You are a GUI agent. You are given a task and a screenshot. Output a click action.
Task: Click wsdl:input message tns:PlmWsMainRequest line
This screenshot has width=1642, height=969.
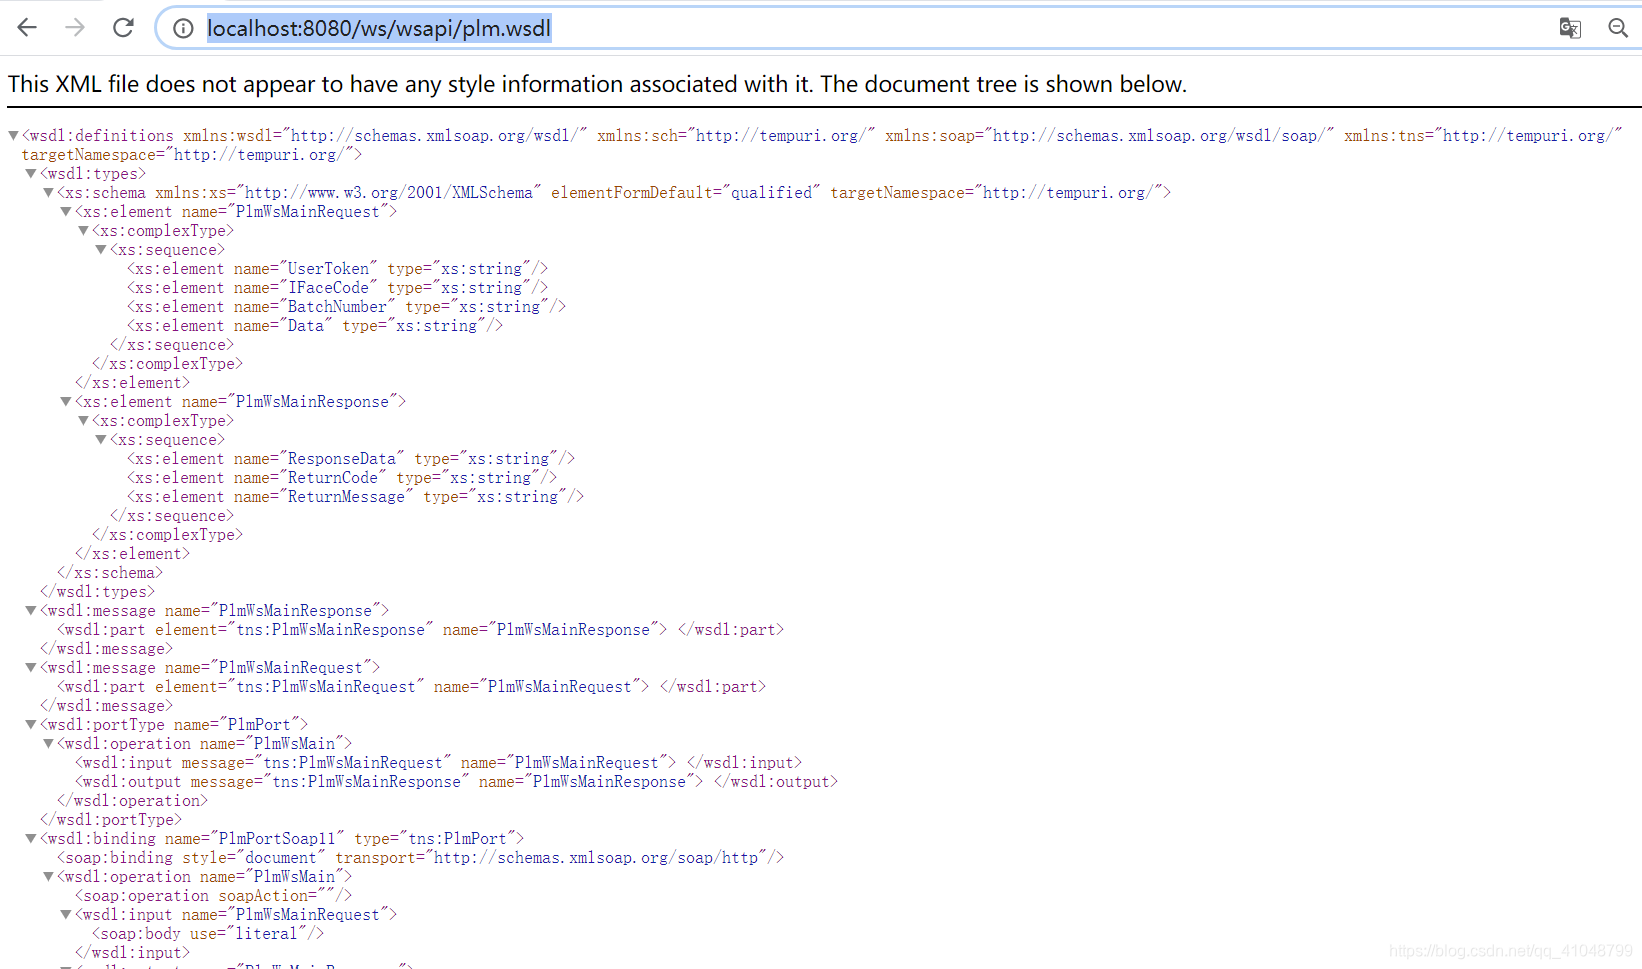pos(438,762)
